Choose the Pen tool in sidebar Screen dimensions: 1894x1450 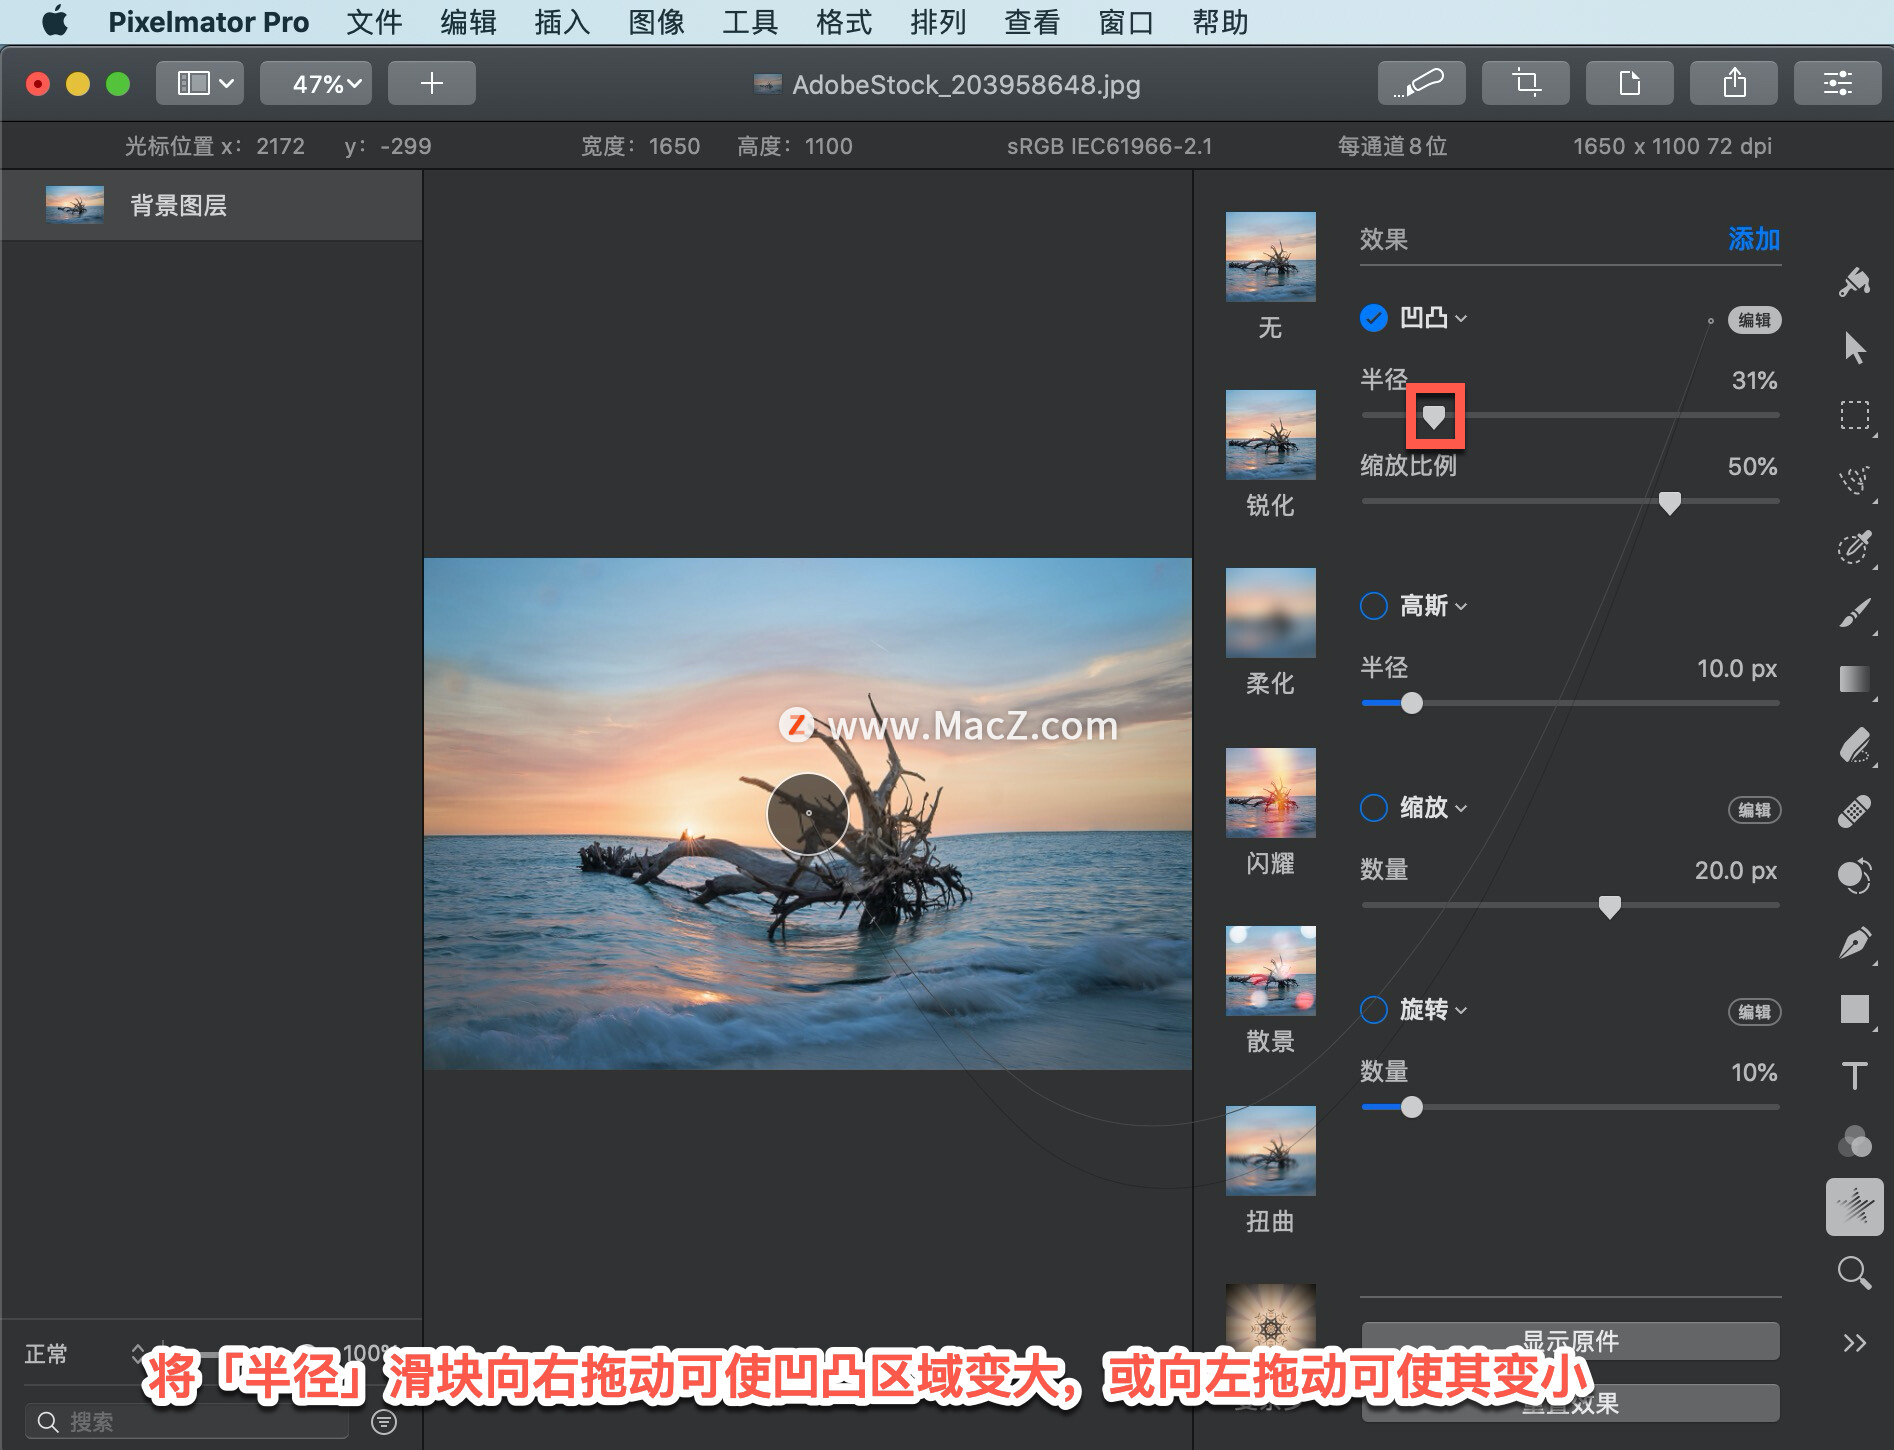coord(1855,943)
